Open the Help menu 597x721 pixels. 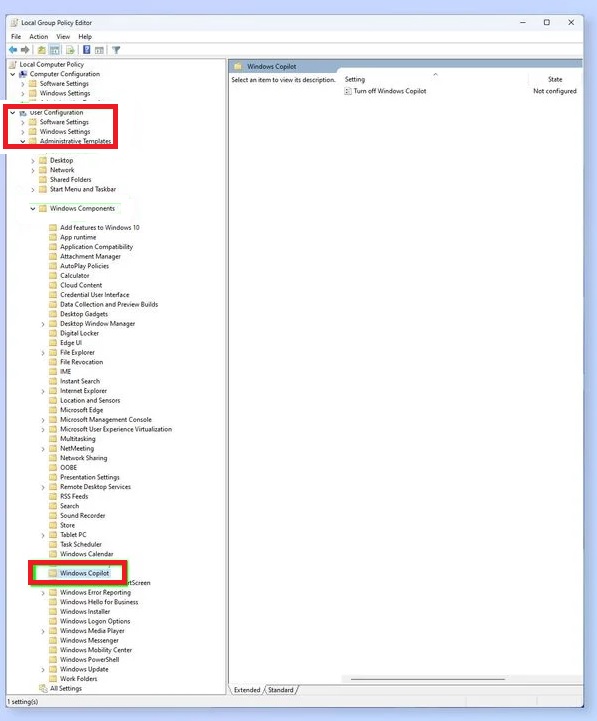(85, 36)
